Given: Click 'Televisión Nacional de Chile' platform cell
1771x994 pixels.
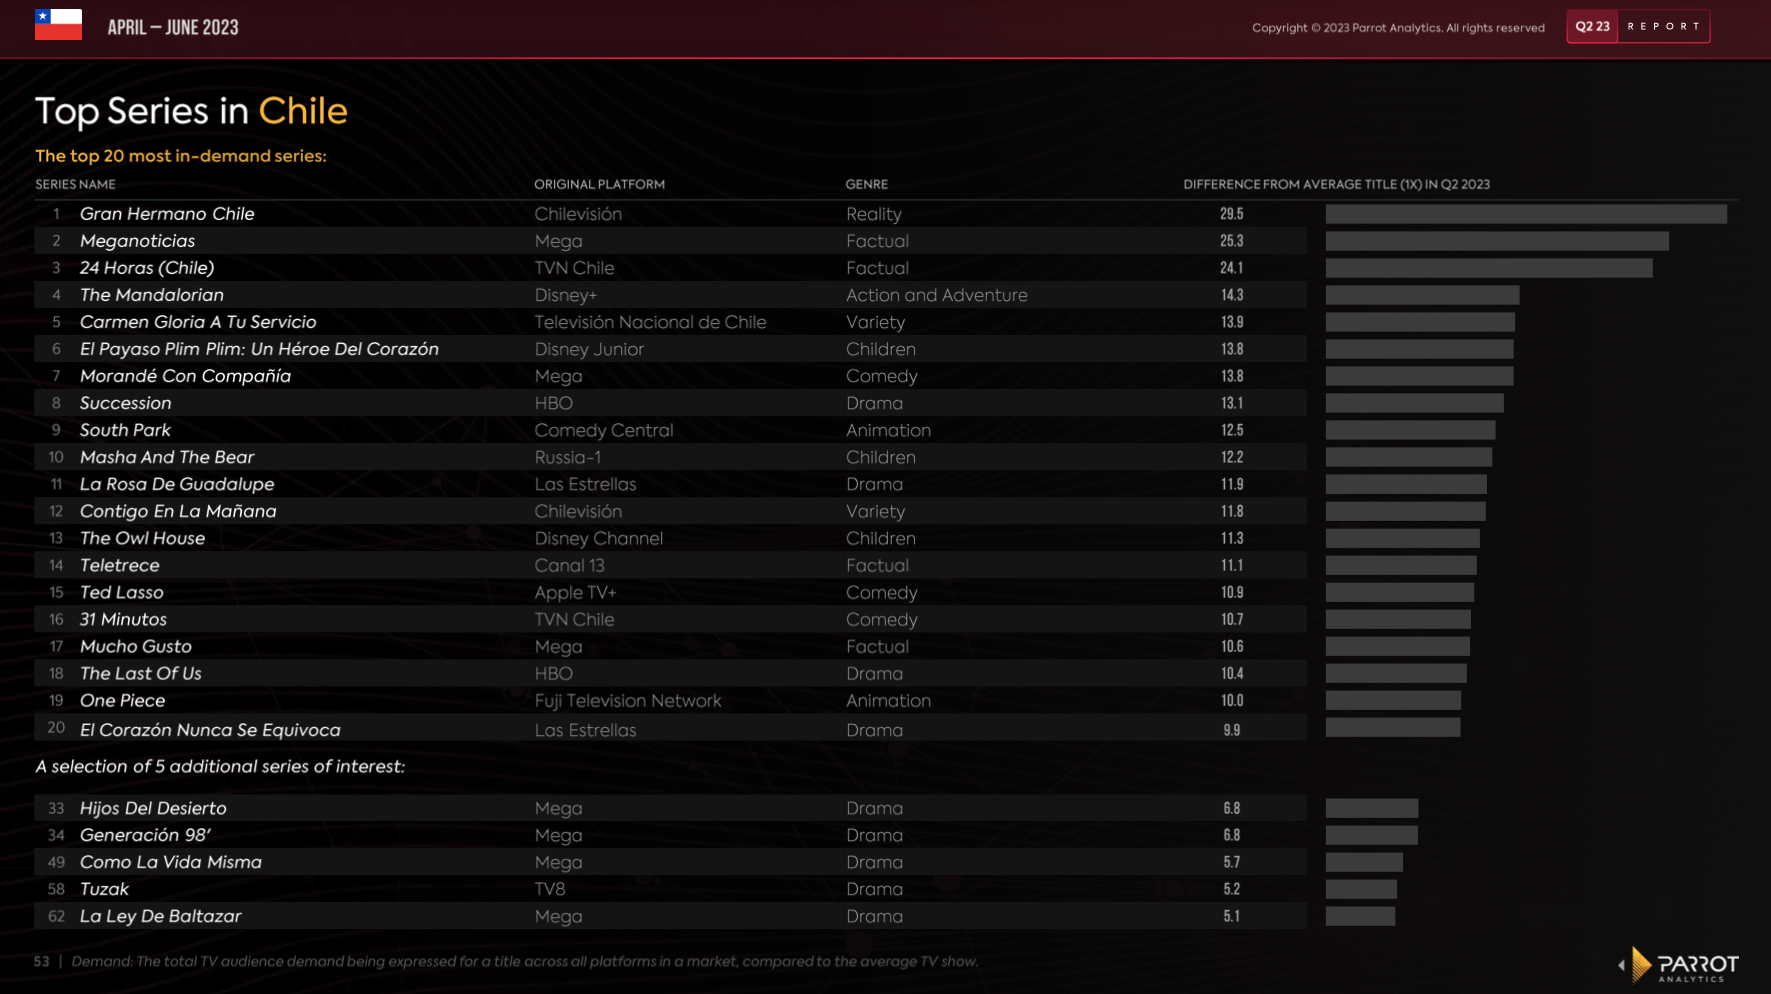Looking at the screenshot, I should tap(650, 322).
